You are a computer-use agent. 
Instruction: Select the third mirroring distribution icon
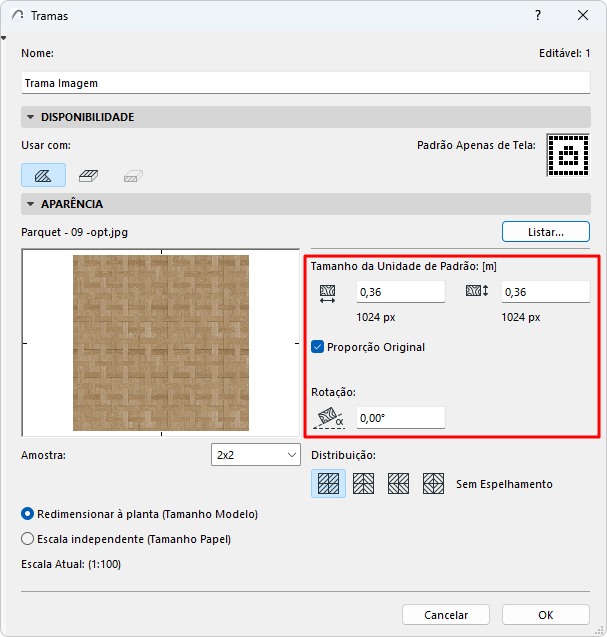pyautogui.click(x=398, y=483)
